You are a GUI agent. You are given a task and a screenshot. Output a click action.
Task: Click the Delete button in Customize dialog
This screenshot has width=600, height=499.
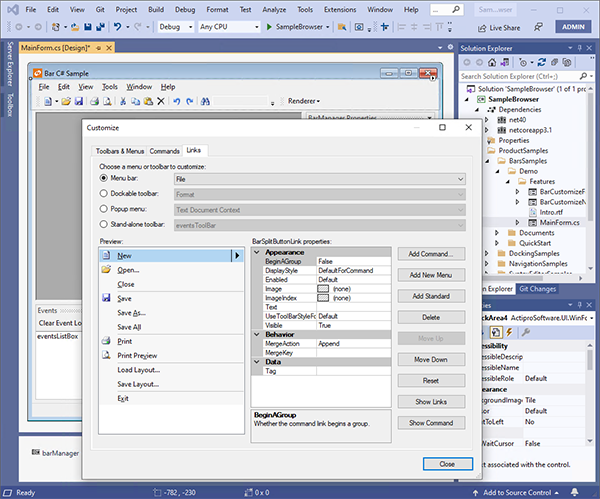[x=431, y=318]
